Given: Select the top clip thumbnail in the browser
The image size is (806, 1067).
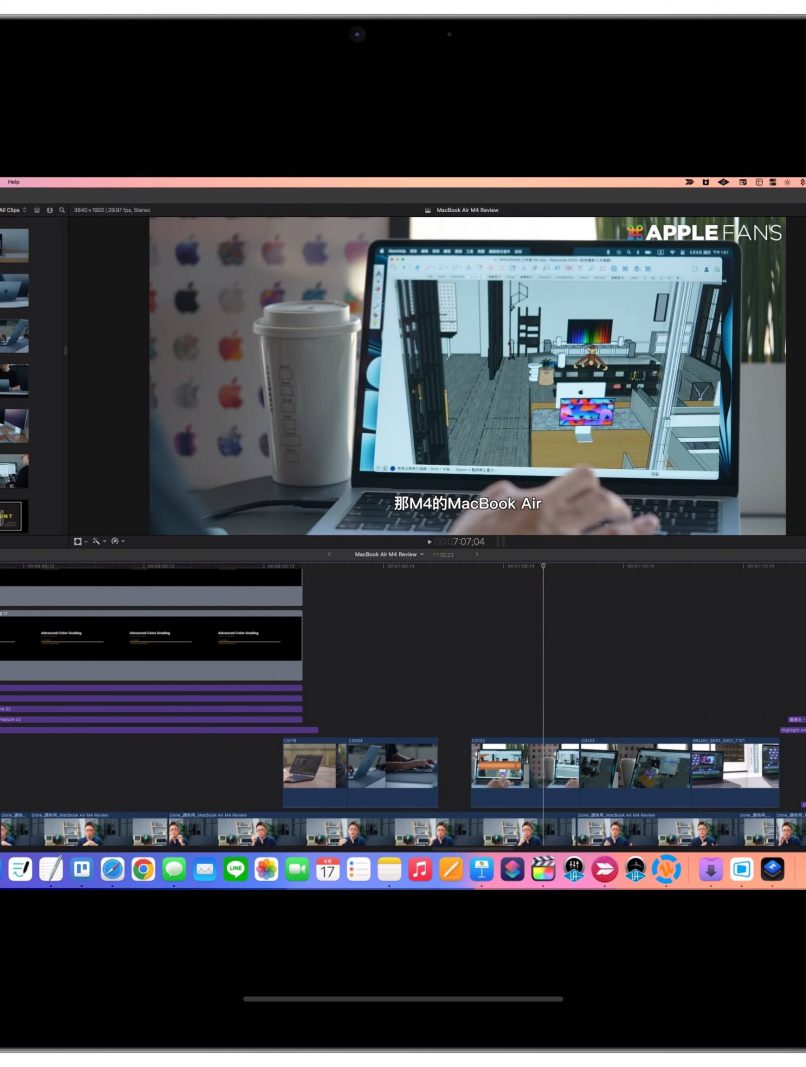Looking at the screenshot, I should [x=14, y=246].
